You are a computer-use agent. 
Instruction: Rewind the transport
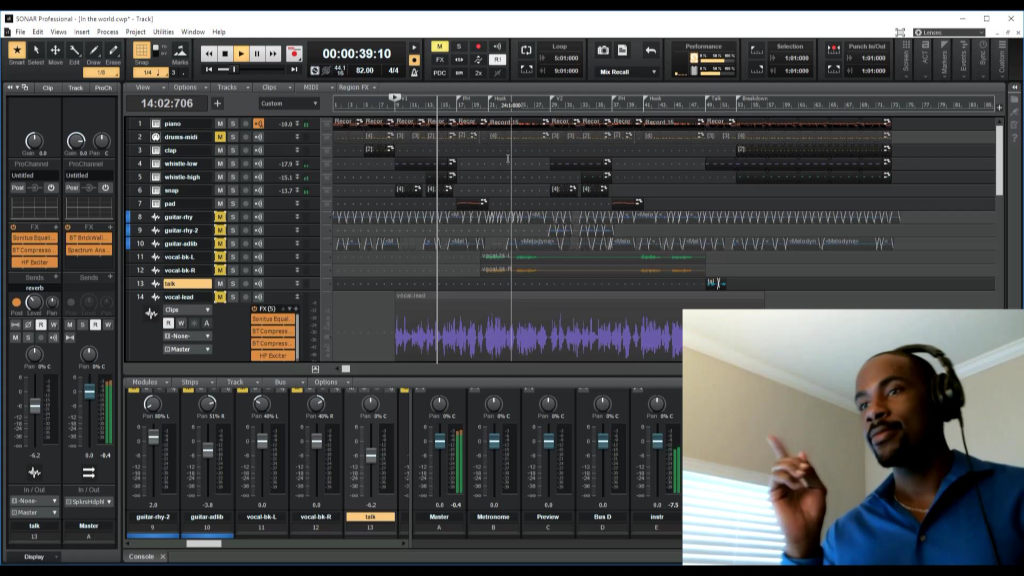pyautogui.click(x=208, y=54)
